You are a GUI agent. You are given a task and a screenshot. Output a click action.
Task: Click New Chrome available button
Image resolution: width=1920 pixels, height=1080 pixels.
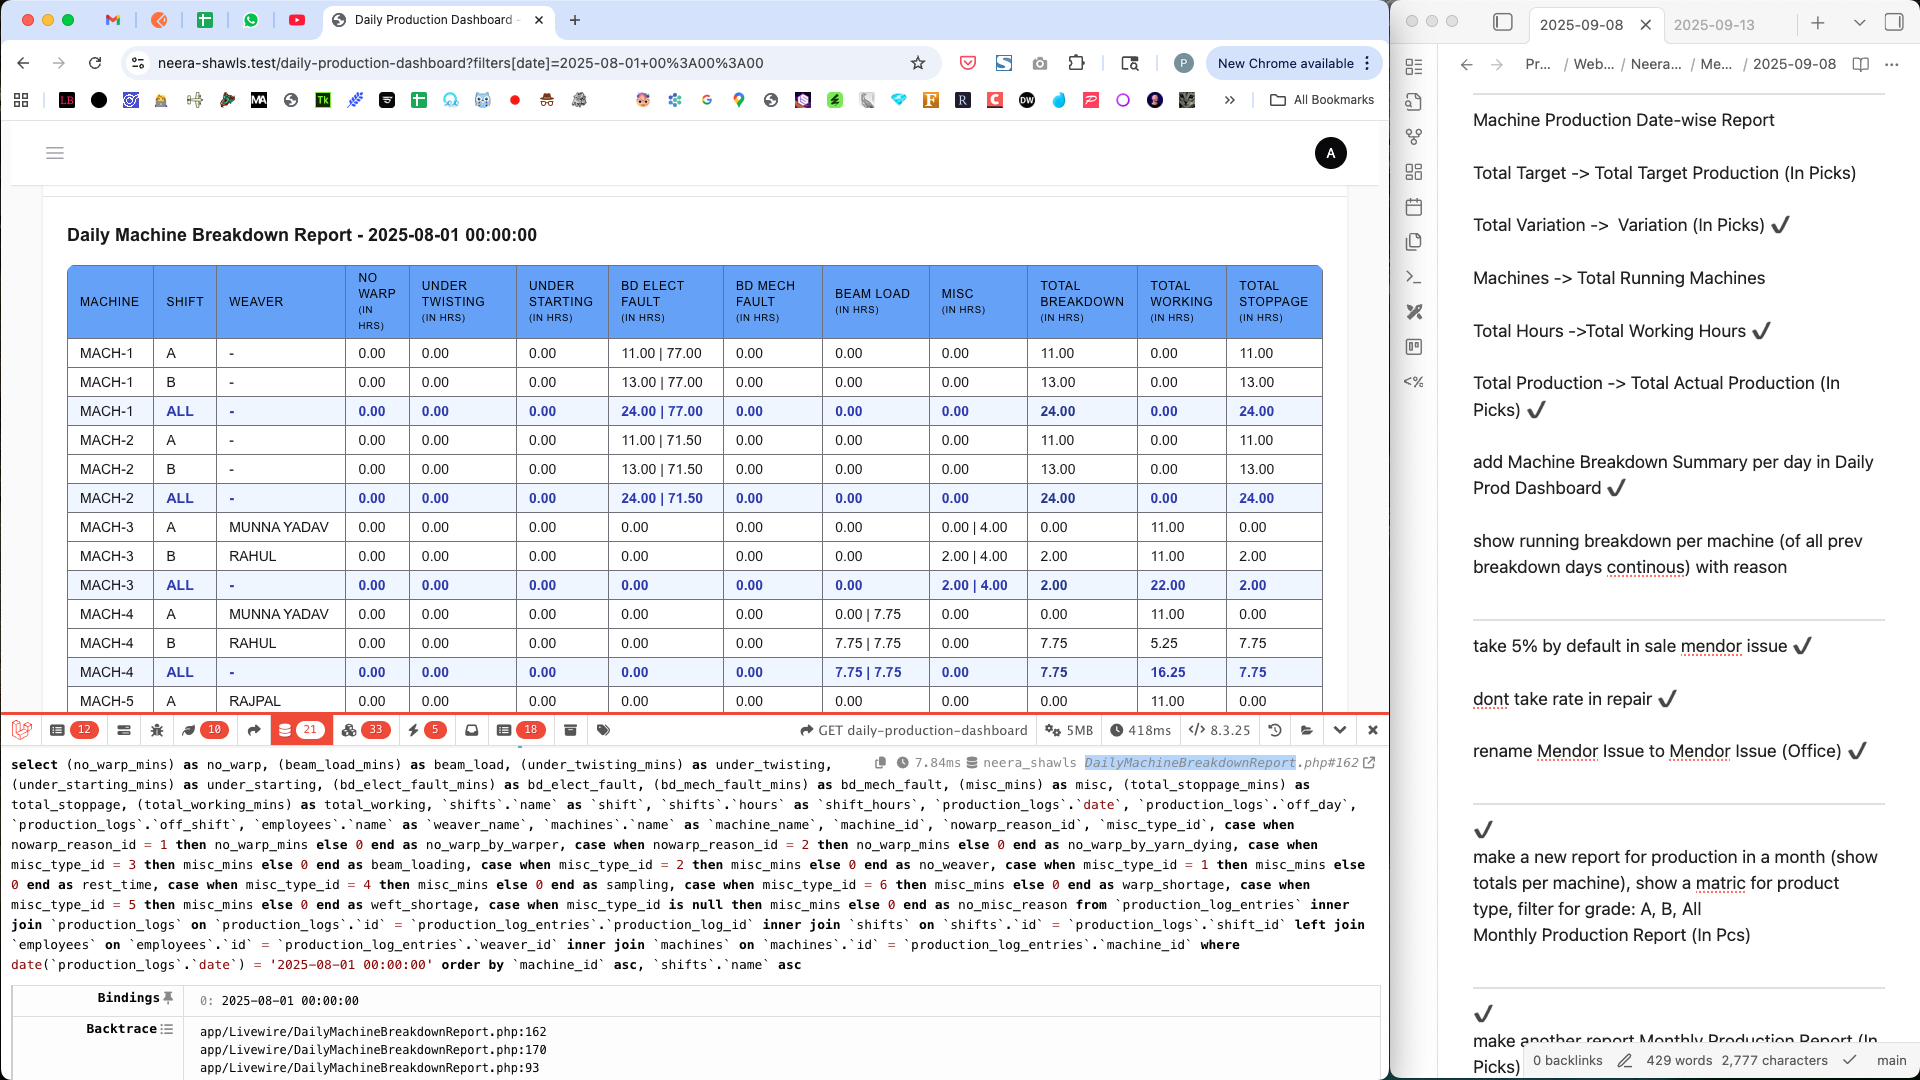[x=1285, y=63]
